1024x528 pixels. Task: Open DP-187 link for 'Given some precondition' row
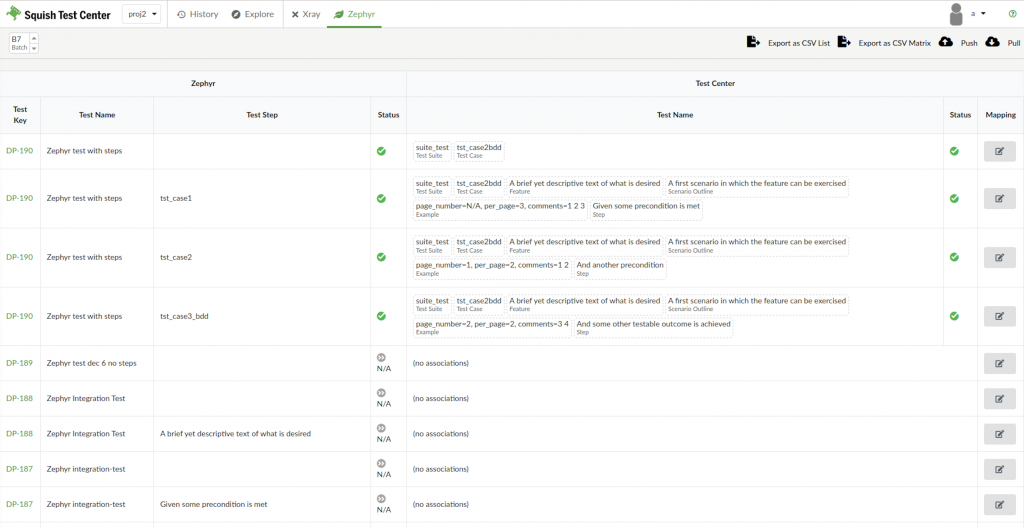point(20,504)
